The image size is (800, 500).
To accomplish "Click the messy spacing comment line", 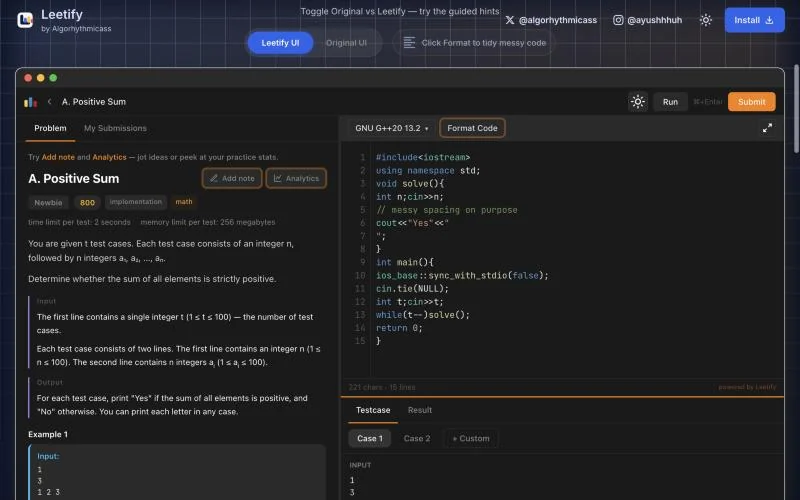I will click(446, 210).
